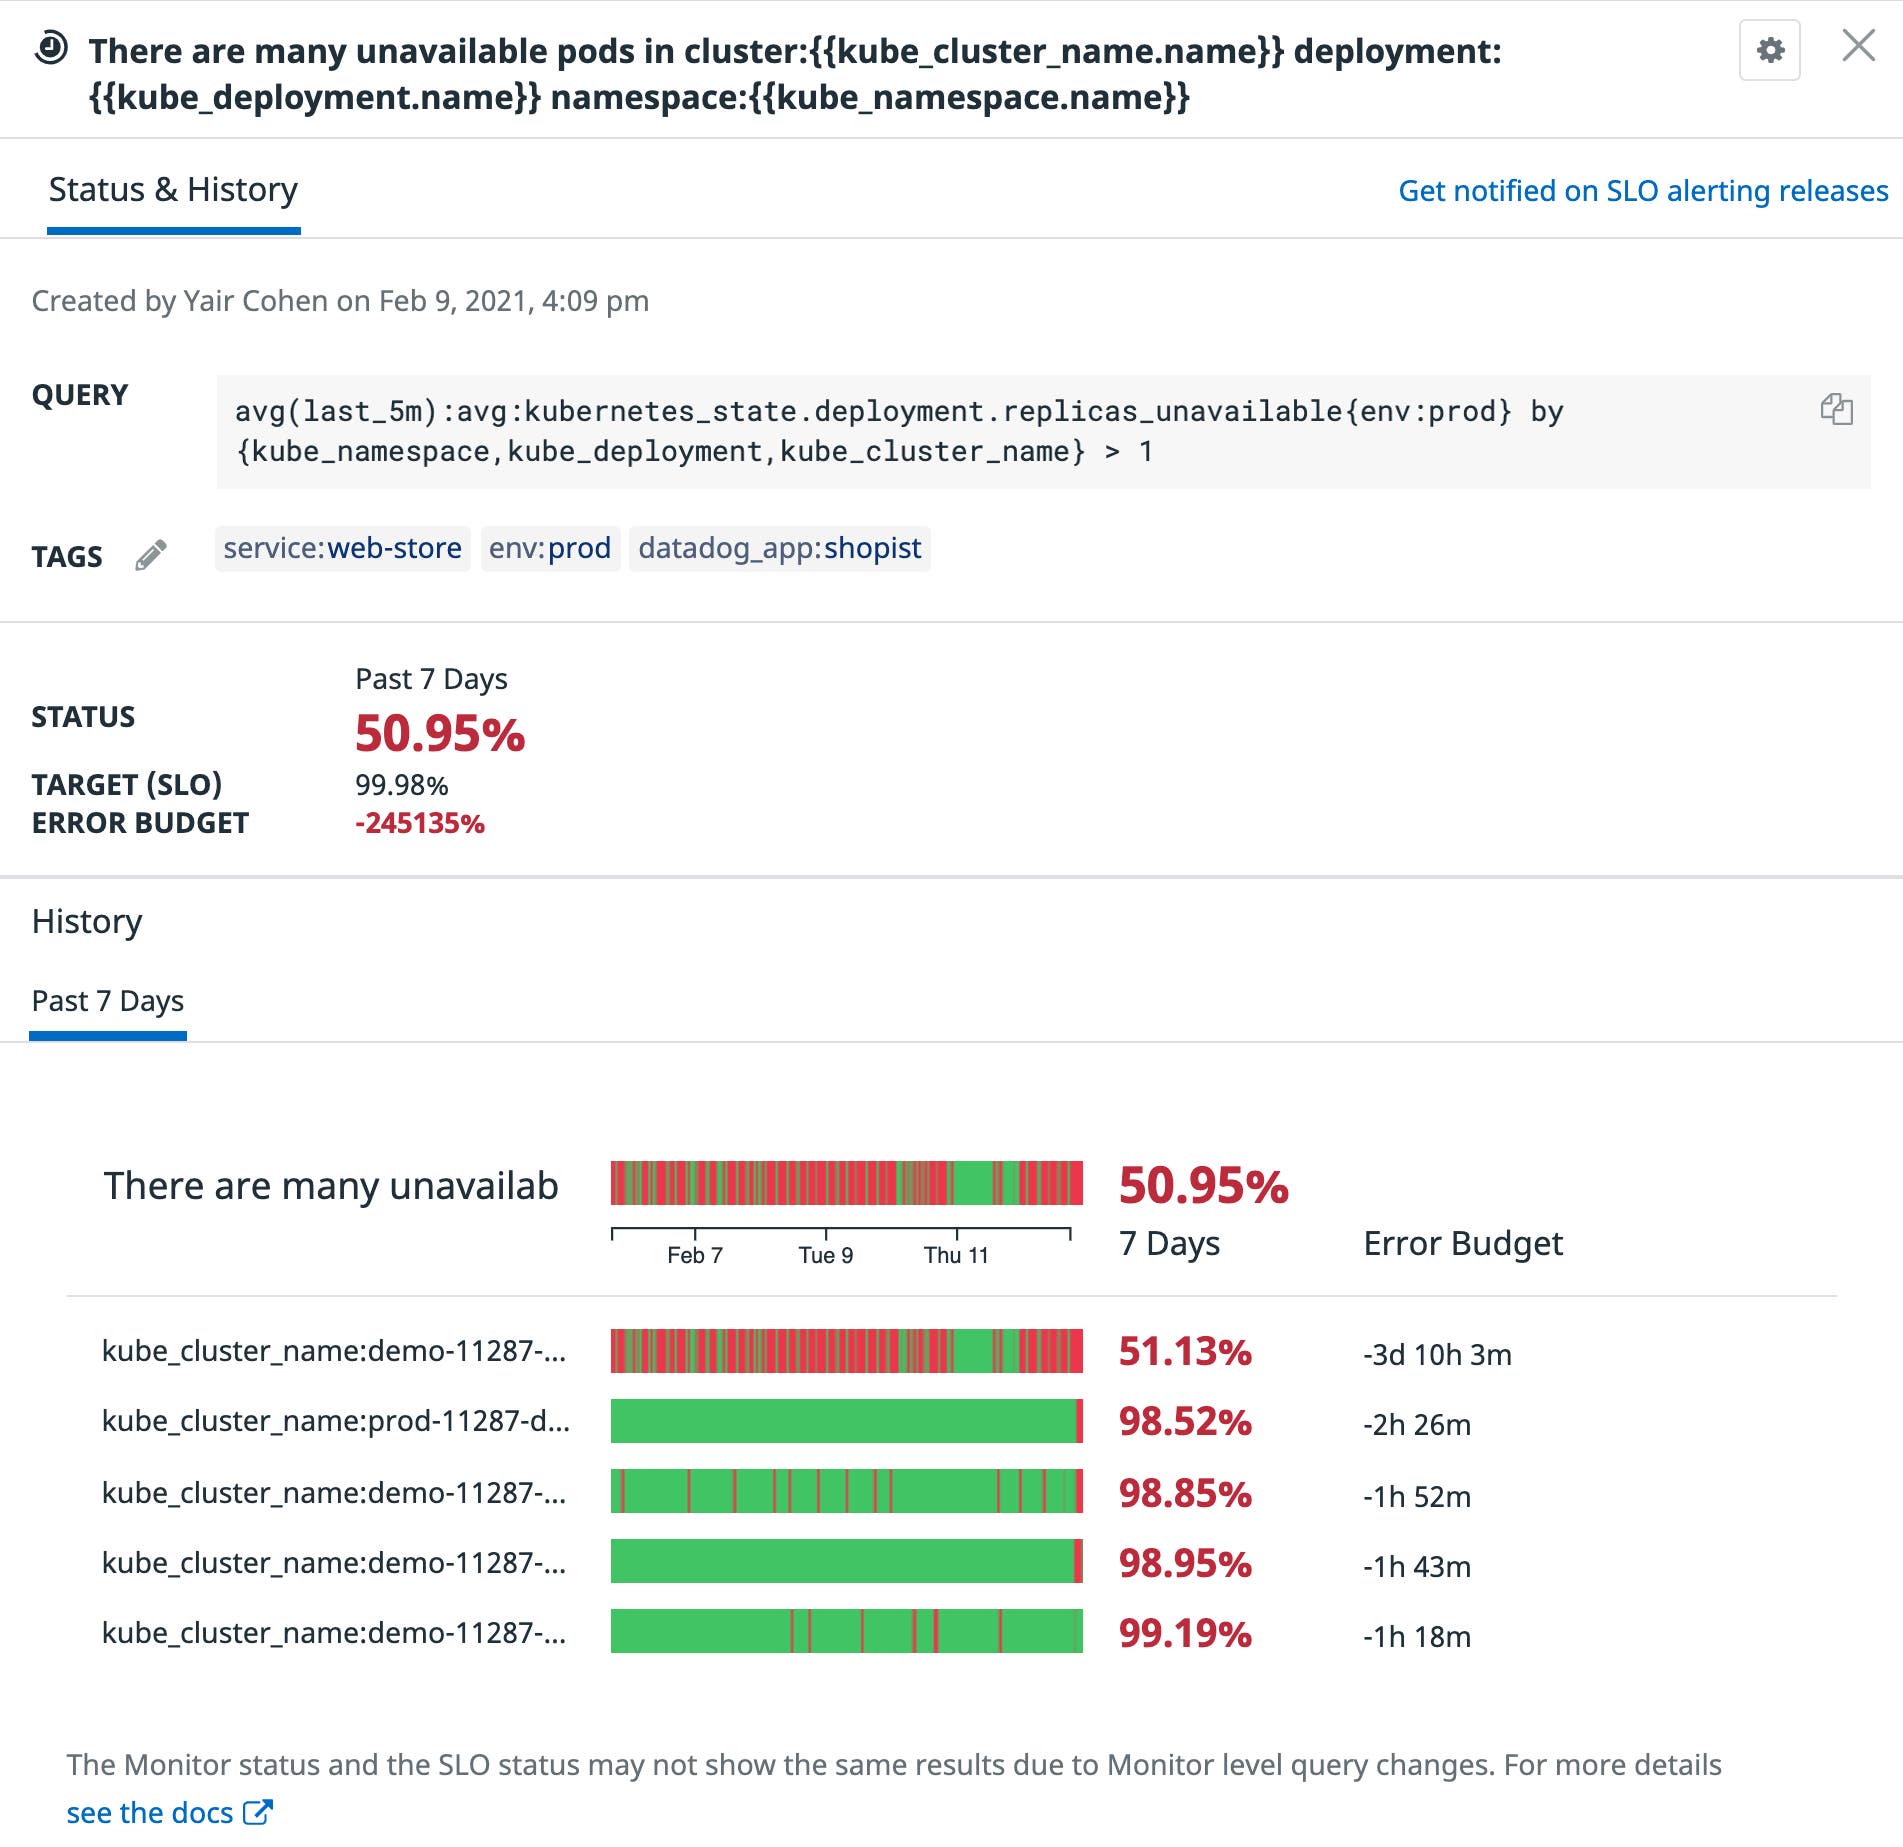Image resolution: width=1903 pixels, height=1847 pixels.
Task: Open the see the docs link
Action: (150, 1810)
